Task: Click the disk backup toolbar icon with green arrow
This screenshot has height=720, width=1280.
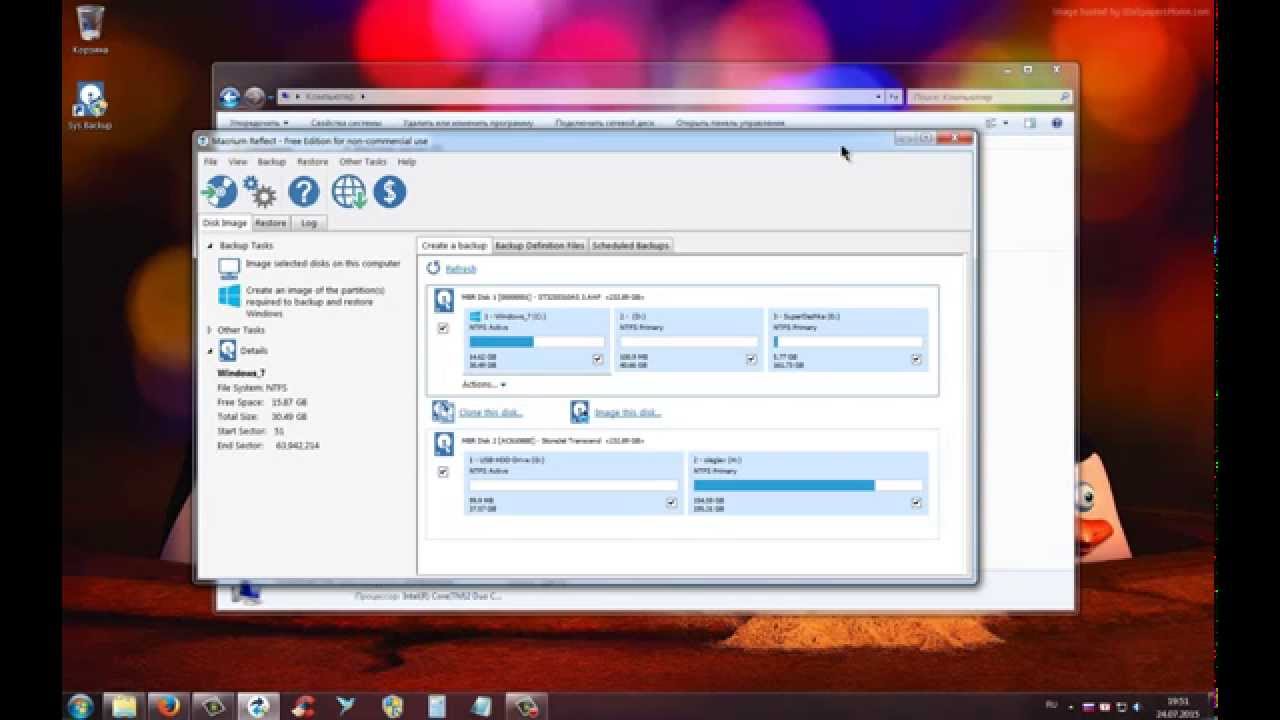Action: pos(219,191)
